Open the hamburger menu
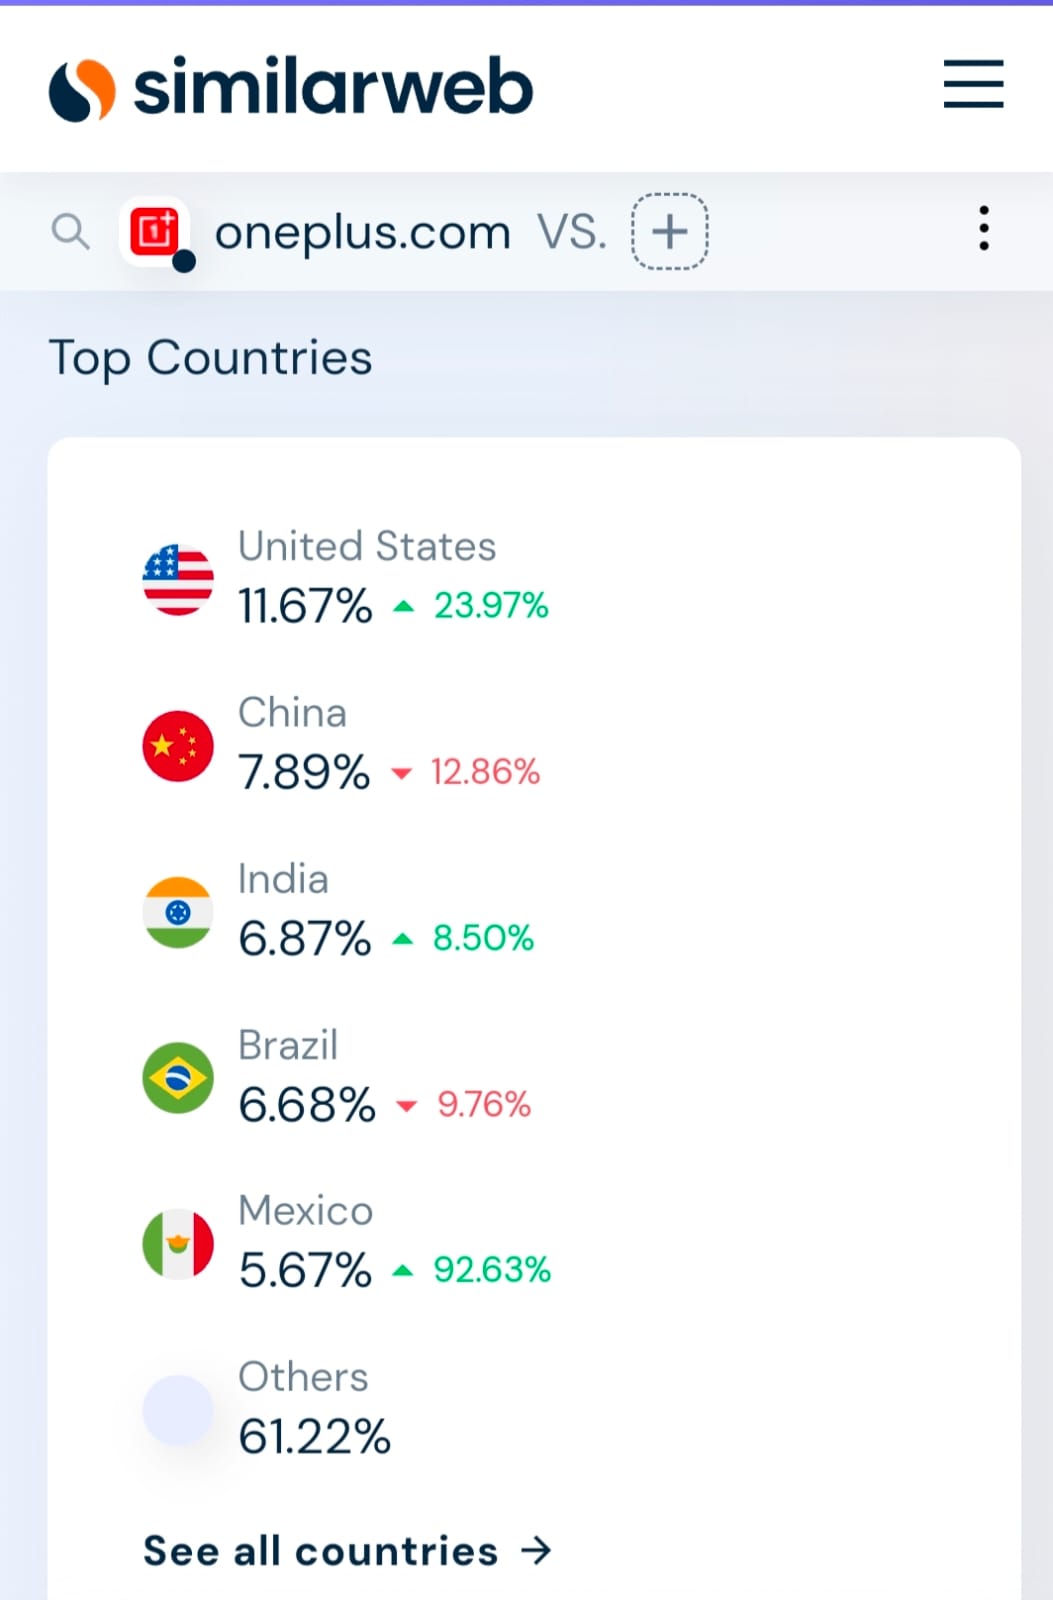 point(973,84)
